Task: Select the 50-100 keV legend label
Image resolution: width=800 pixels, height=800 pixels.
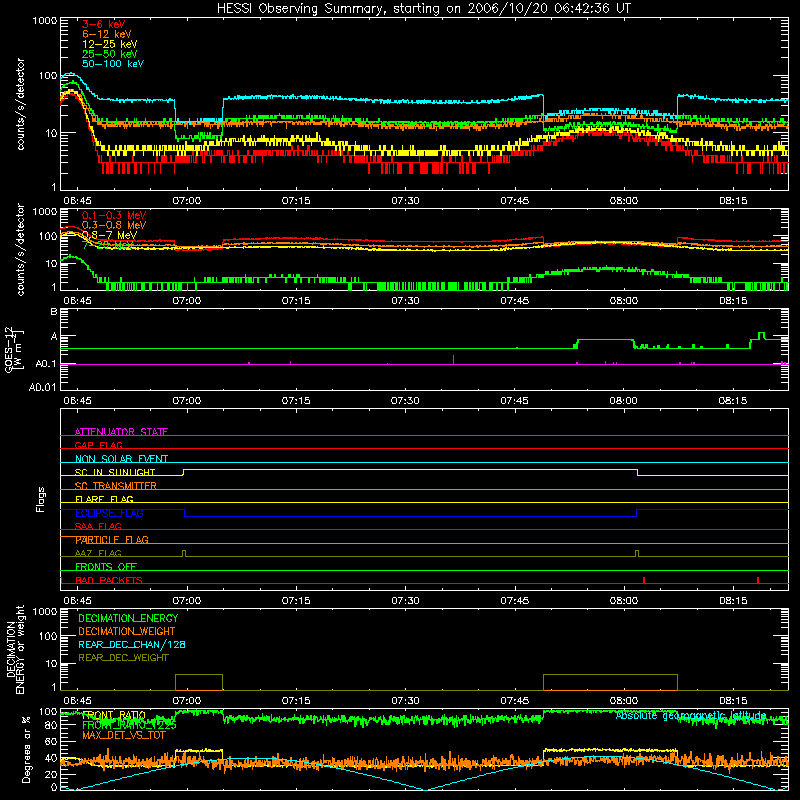Action: (113, 64)
